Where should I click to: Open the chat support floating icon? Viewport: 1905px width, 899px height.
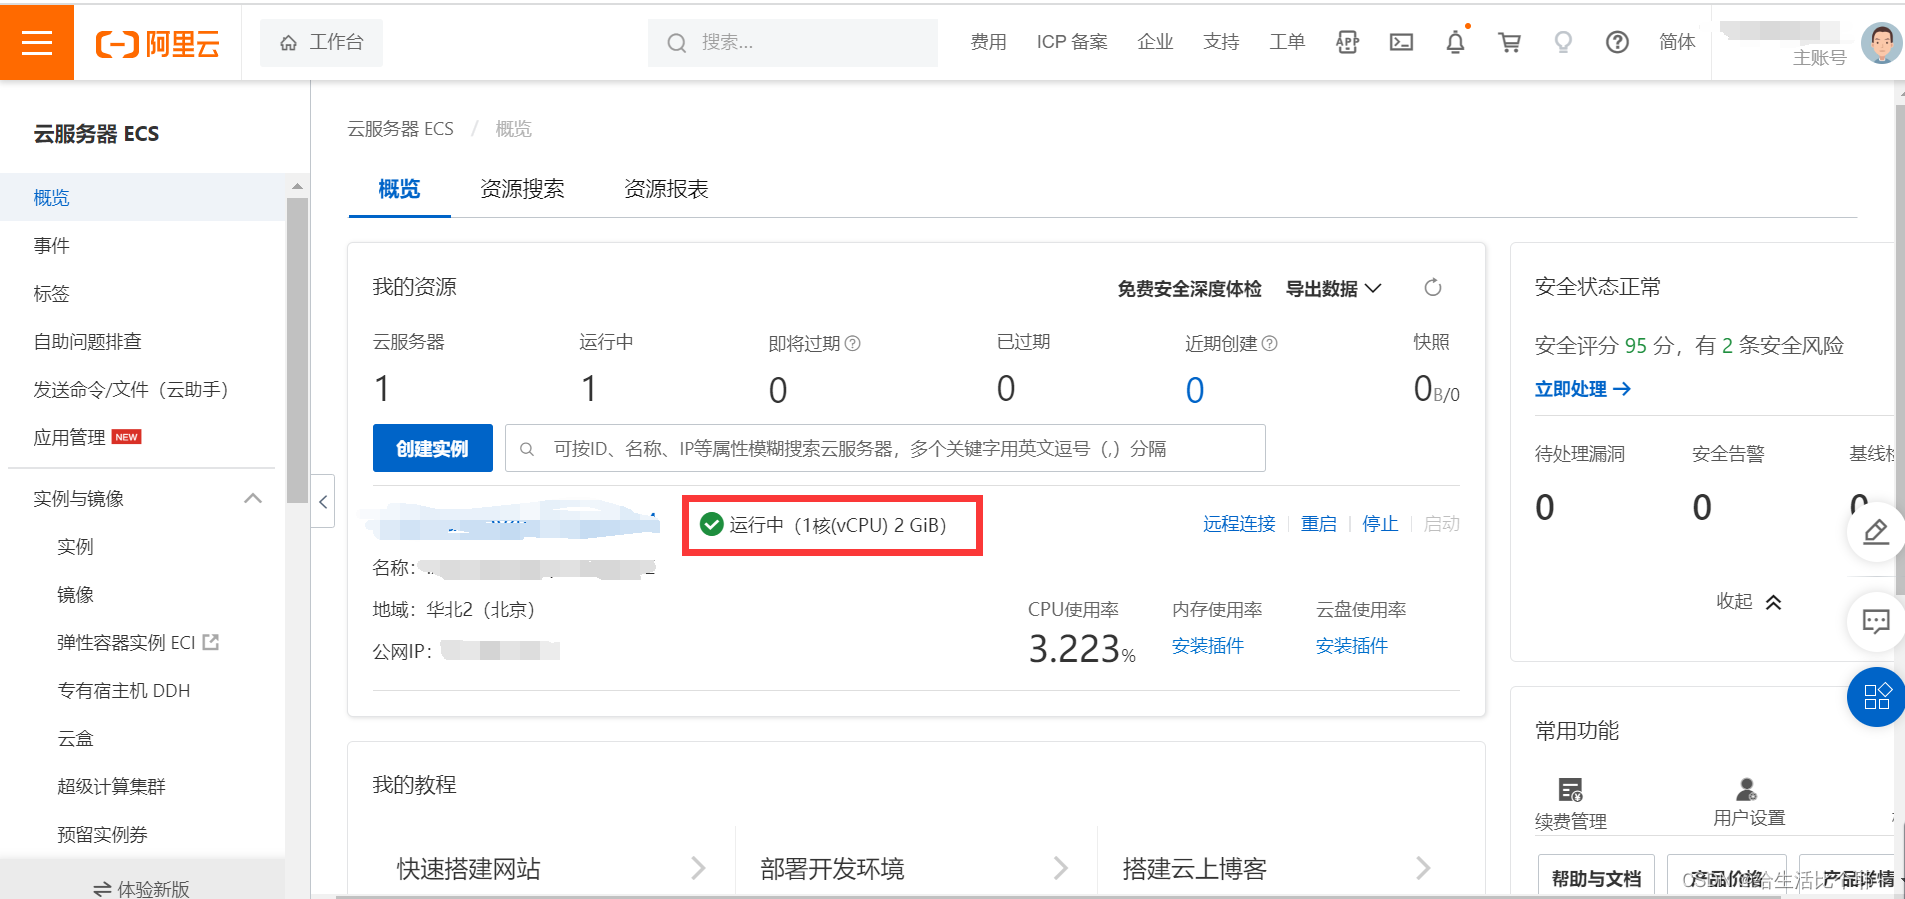tap(1875, 621)
